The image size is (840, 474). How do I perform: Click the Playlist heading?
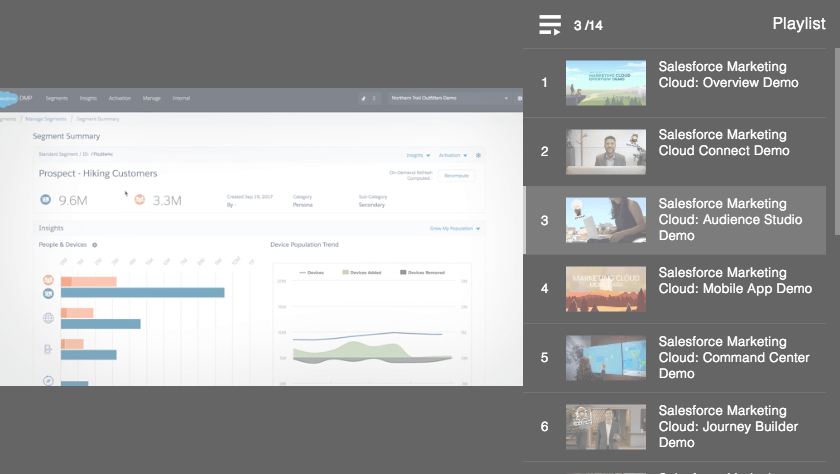click(799, 24)
